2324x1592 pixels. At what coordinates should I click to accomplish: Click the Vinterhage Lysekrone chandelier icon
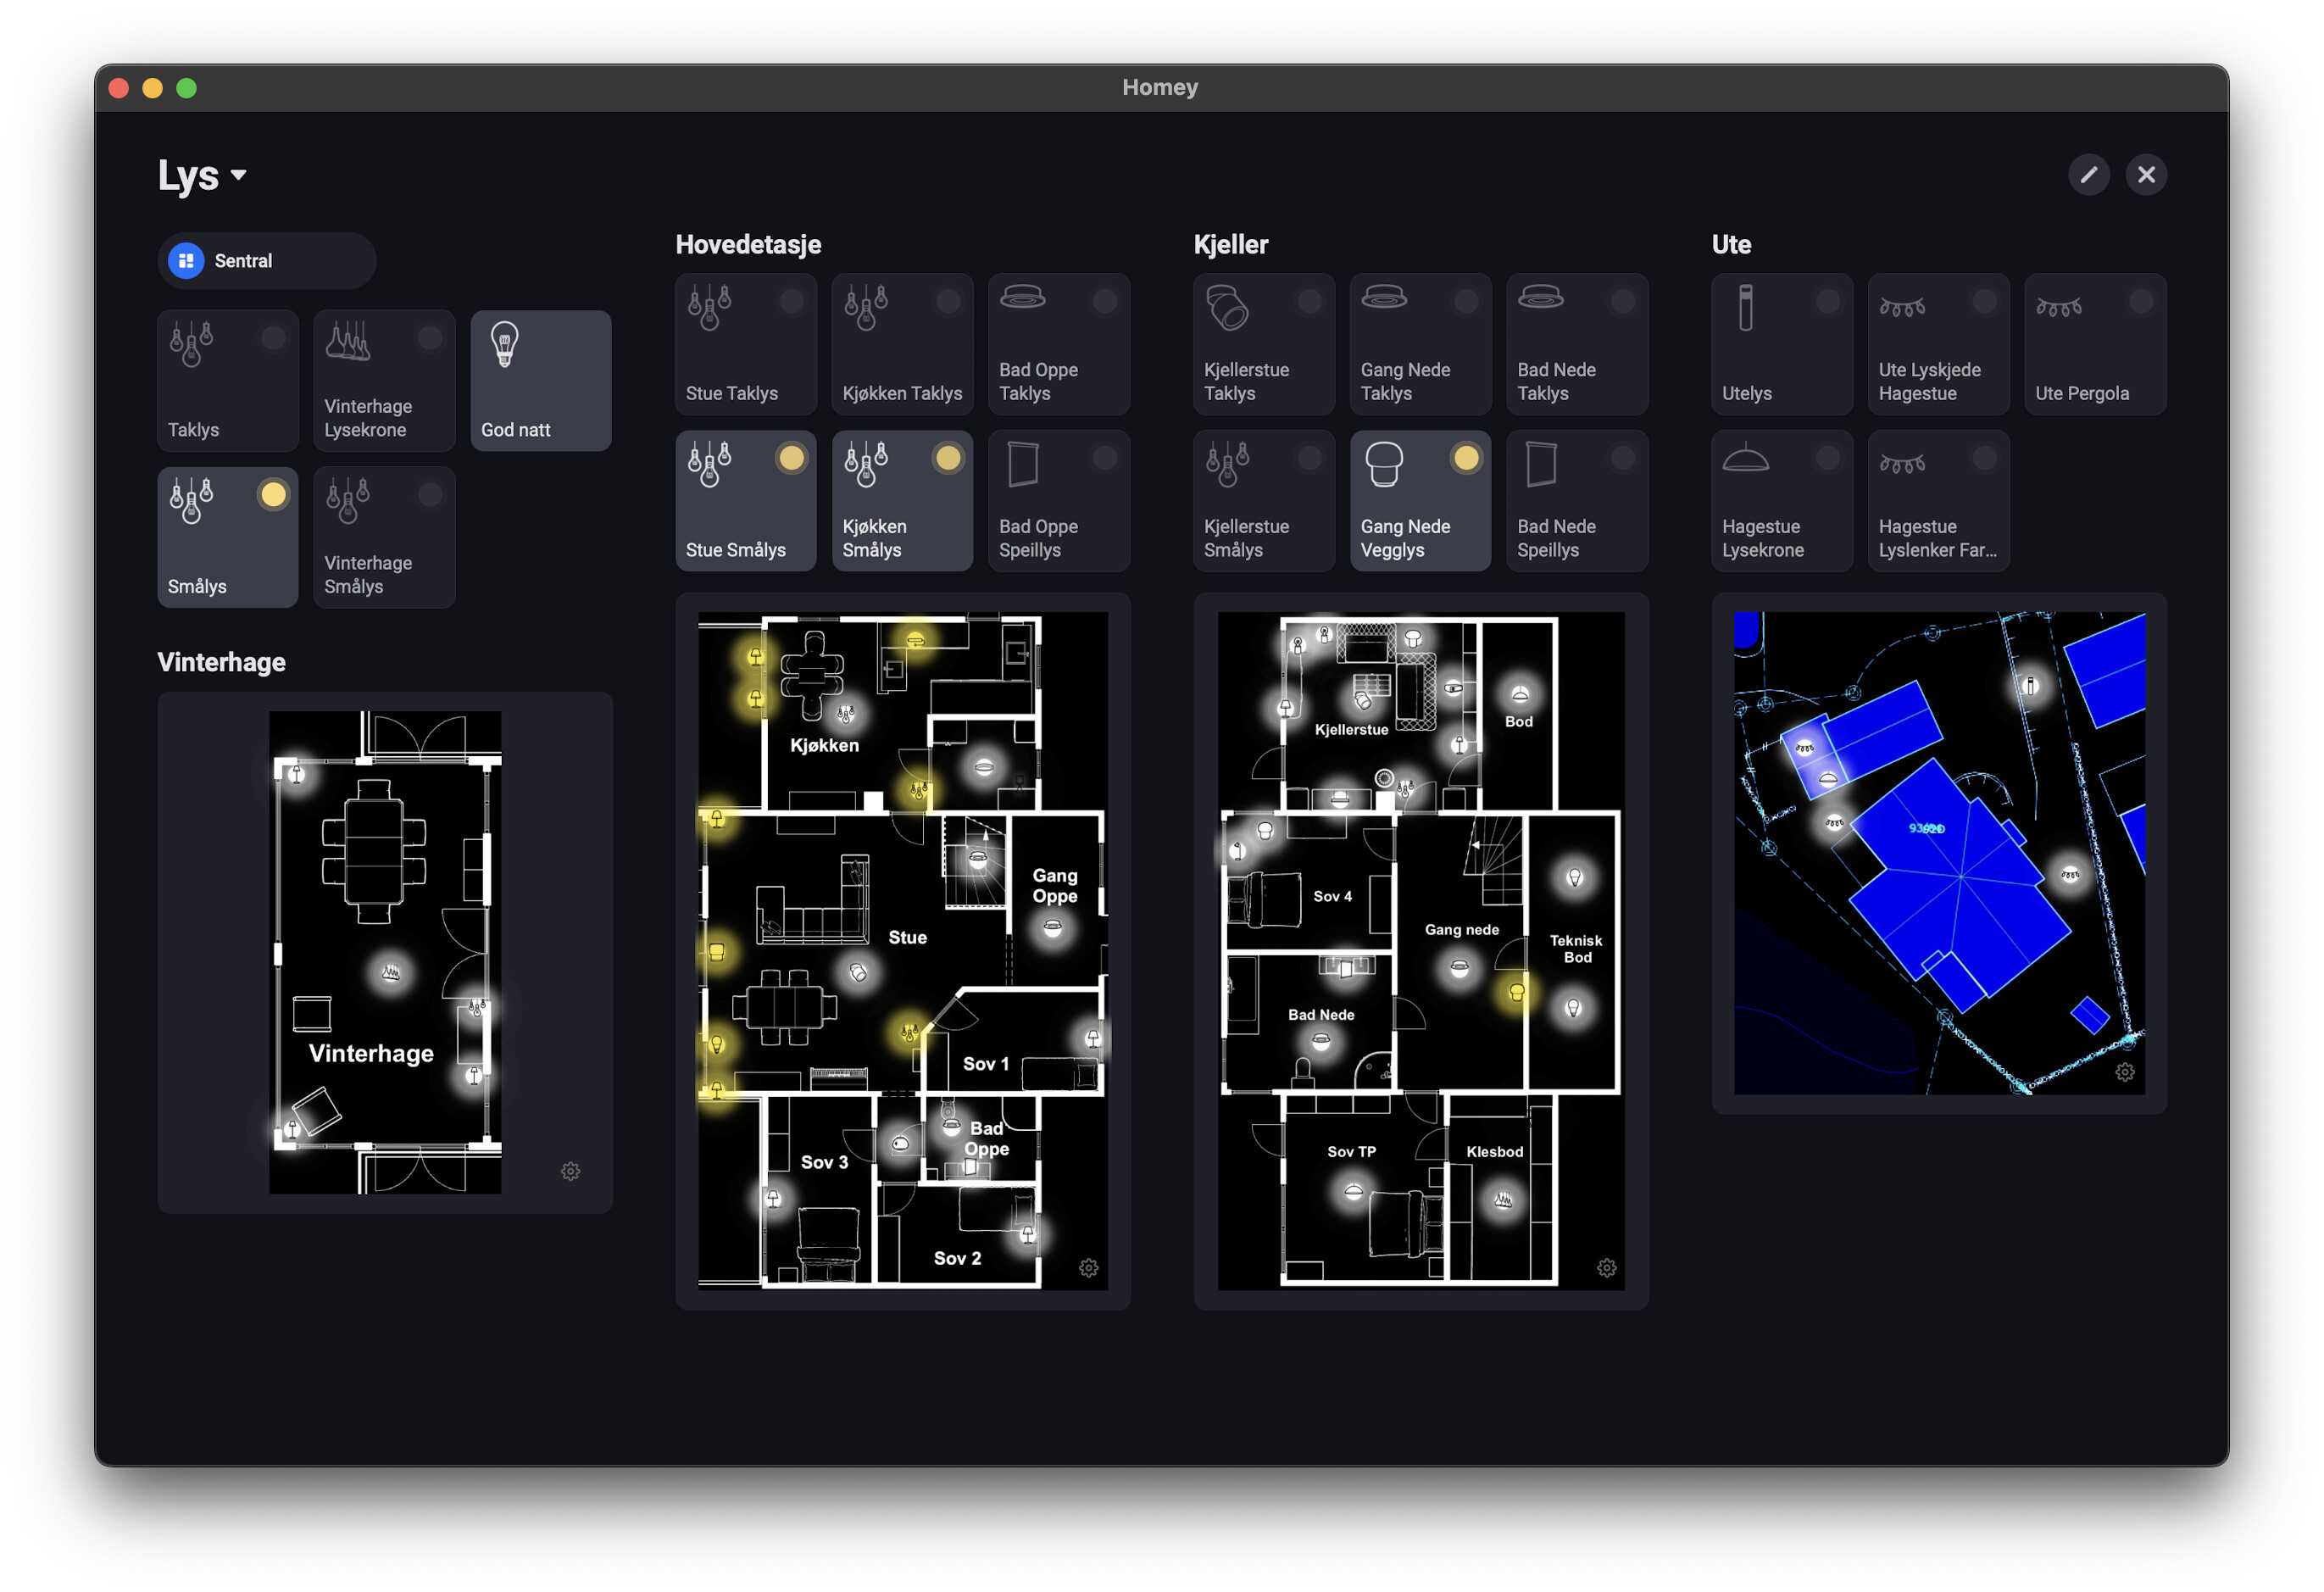pos(347,342)
